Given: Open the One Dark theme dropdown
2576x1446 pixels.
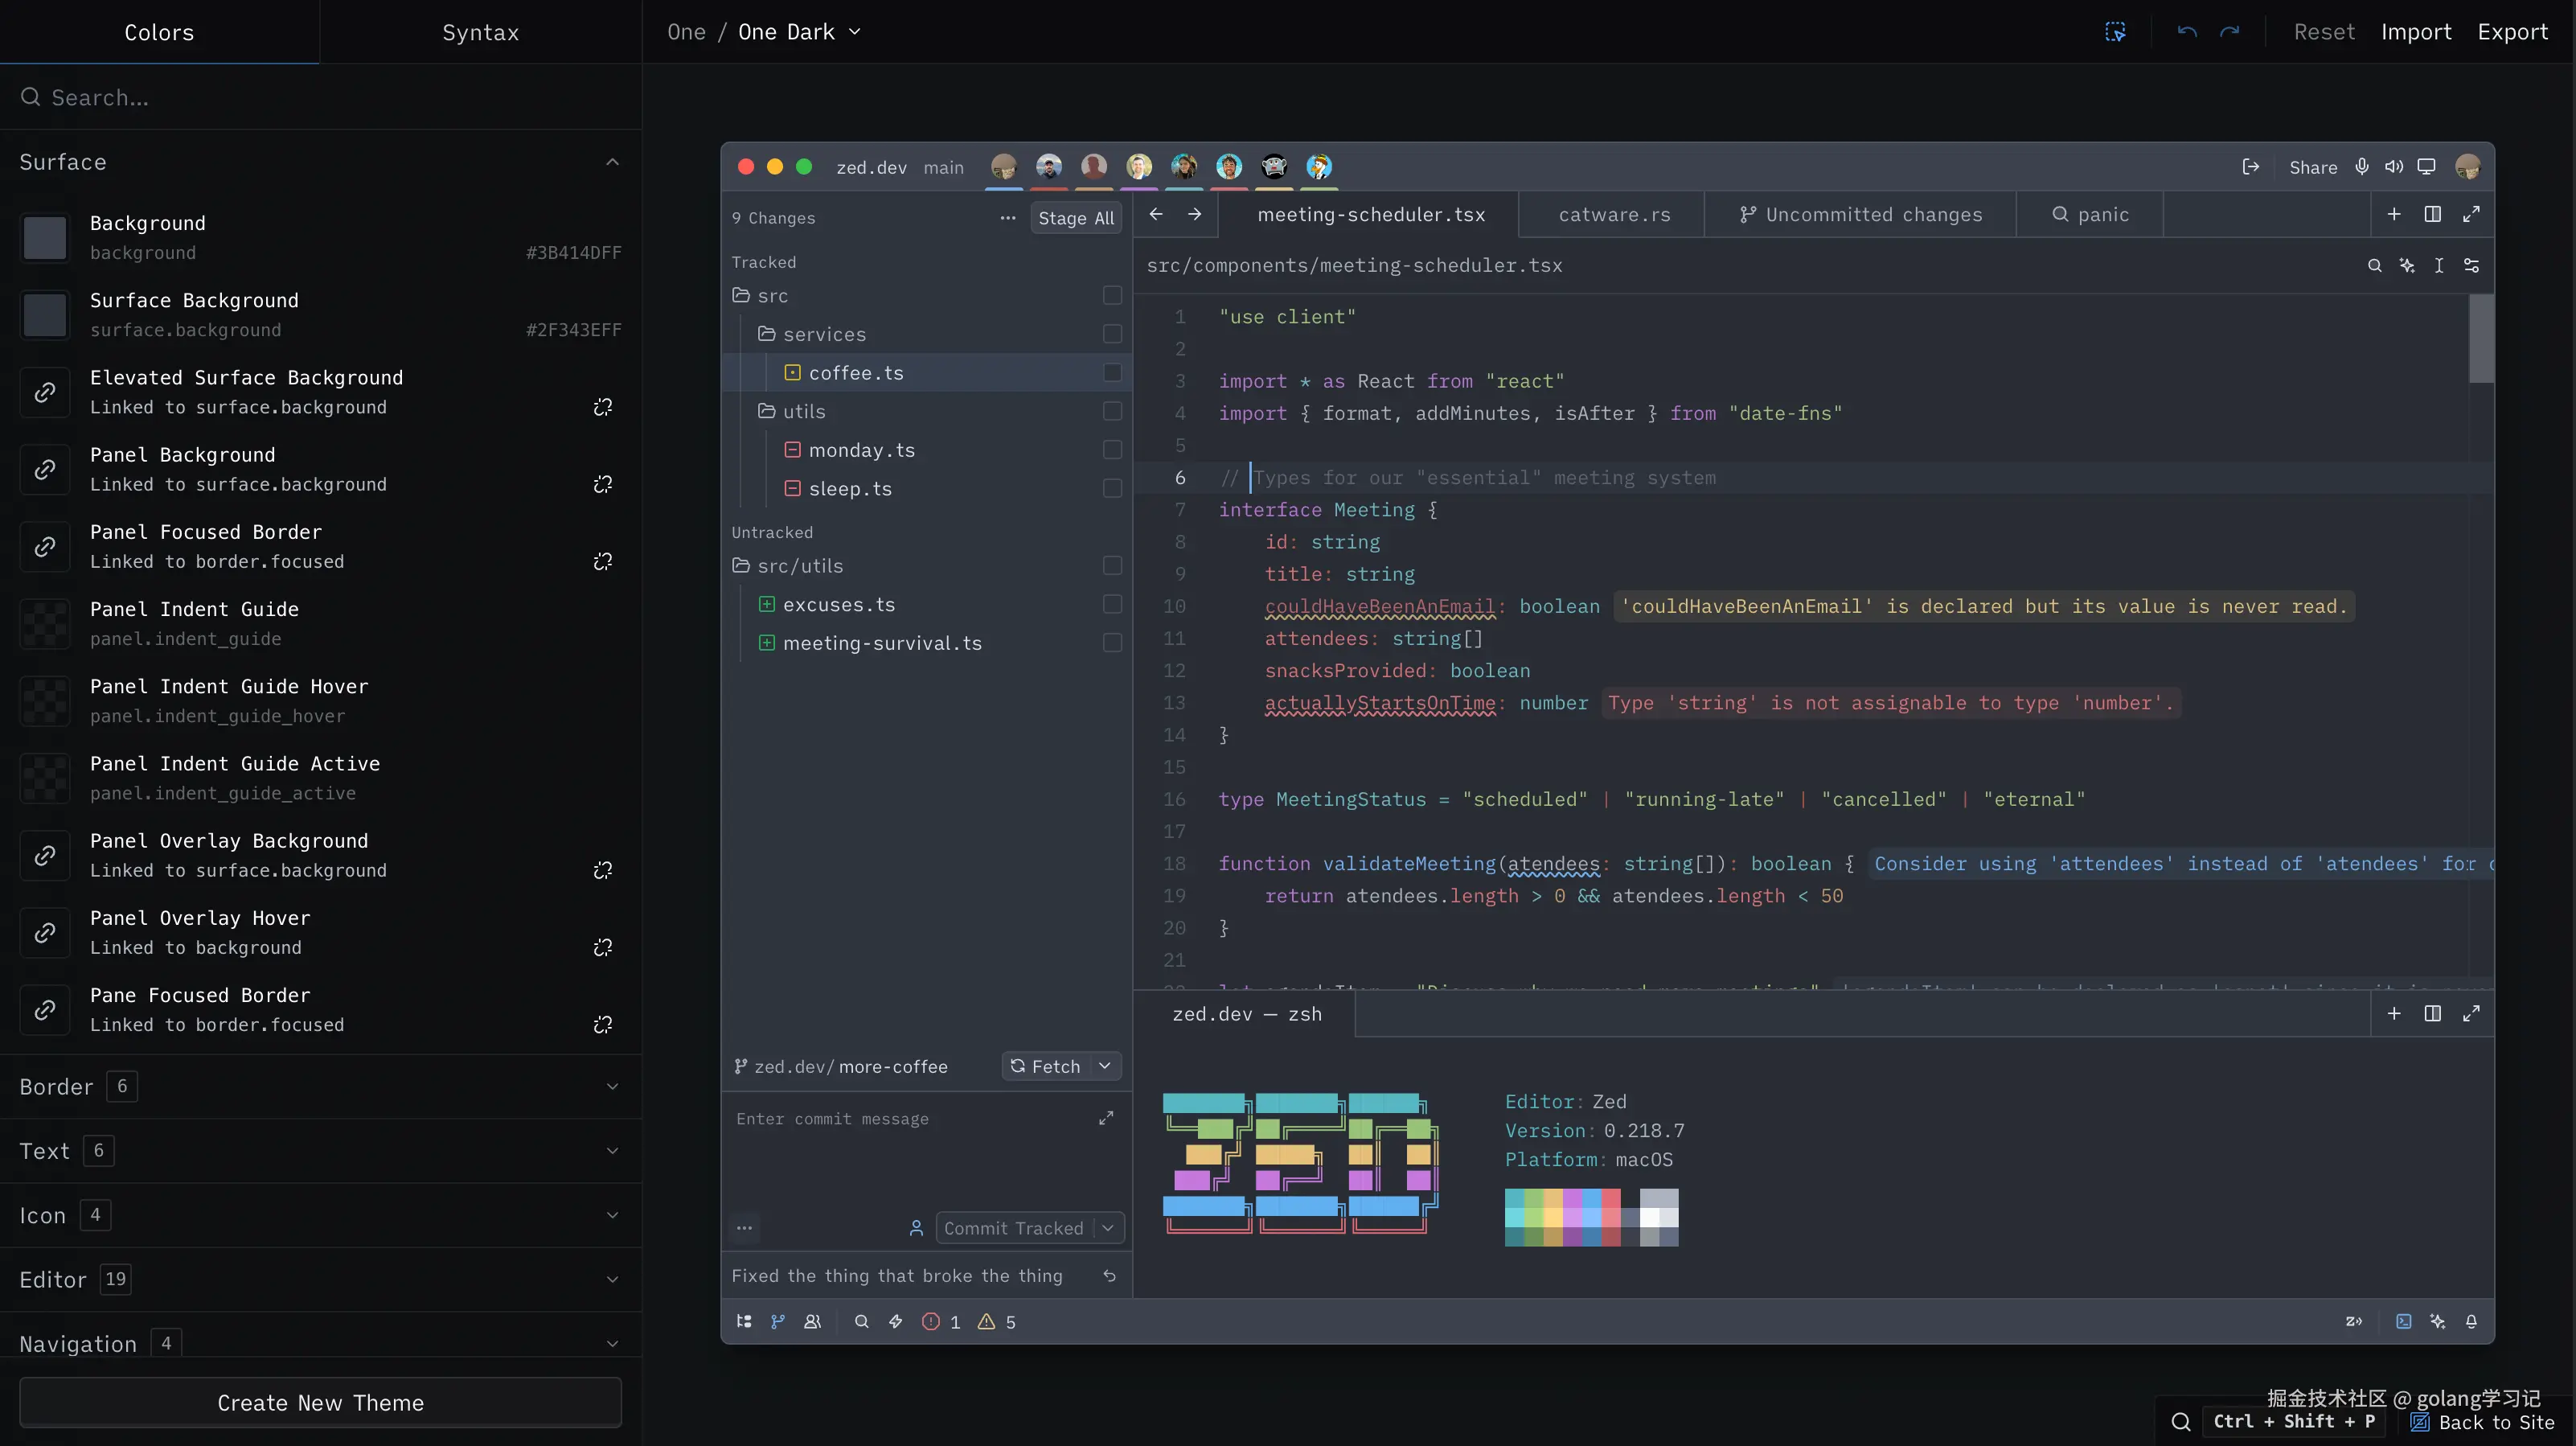Looking at the screenshot, I should coord(798,32).
